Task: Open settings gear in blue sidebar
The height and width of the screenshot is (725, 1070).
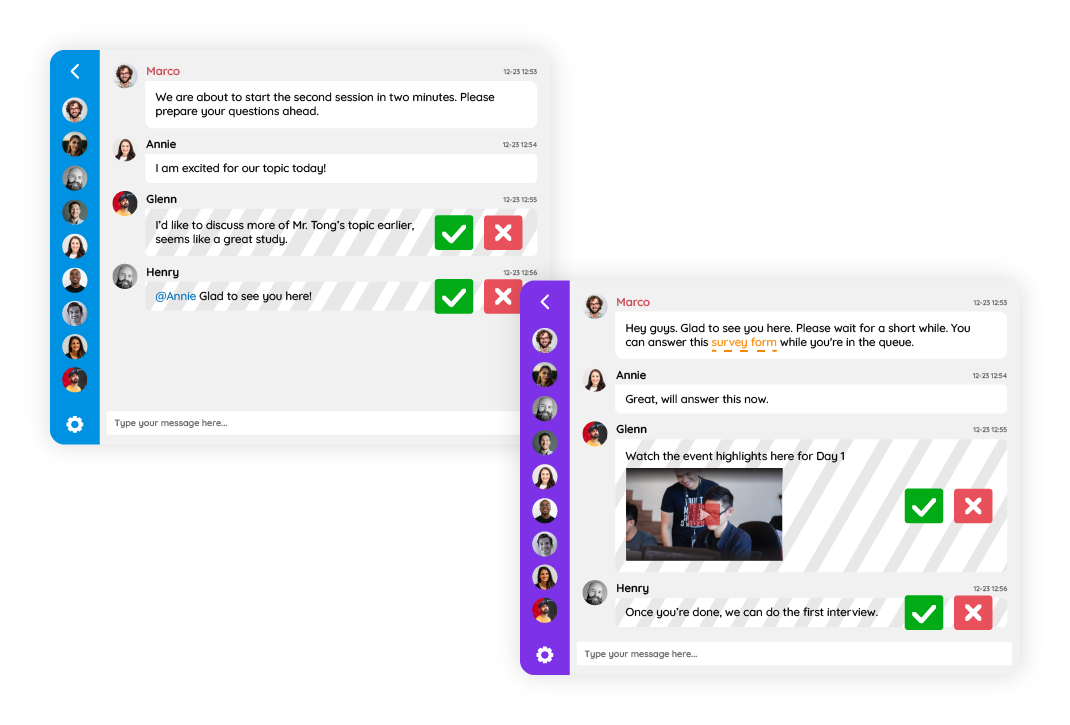Action: tap(74, 425)
